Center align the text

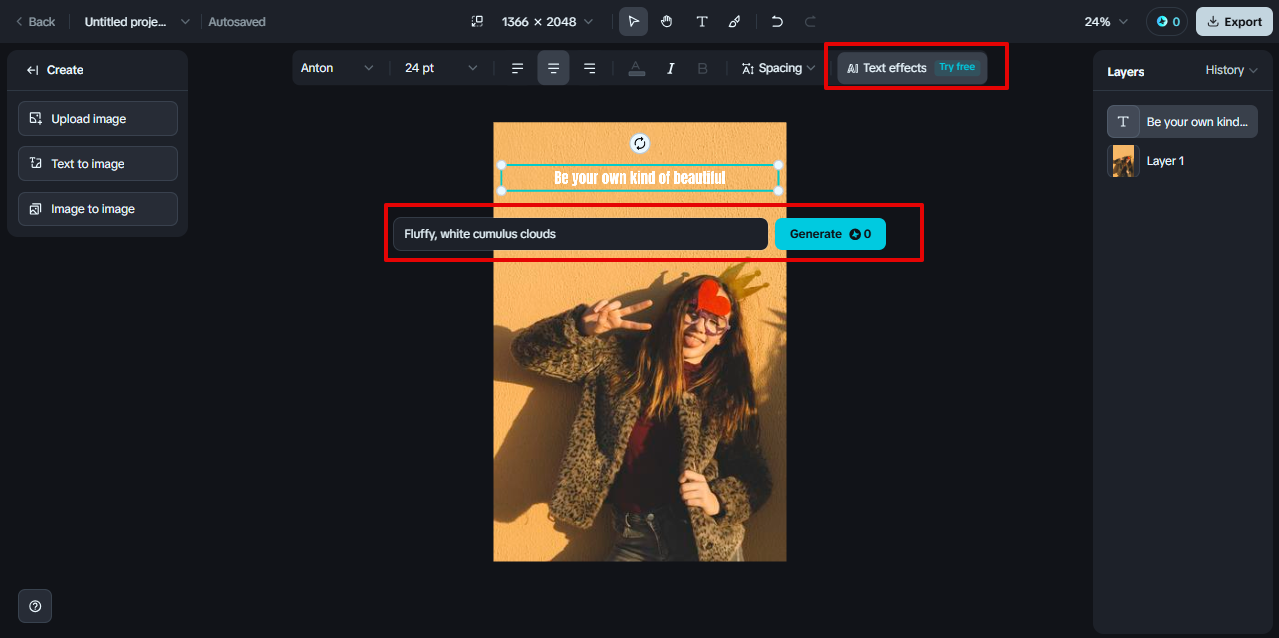coord(553,68)
